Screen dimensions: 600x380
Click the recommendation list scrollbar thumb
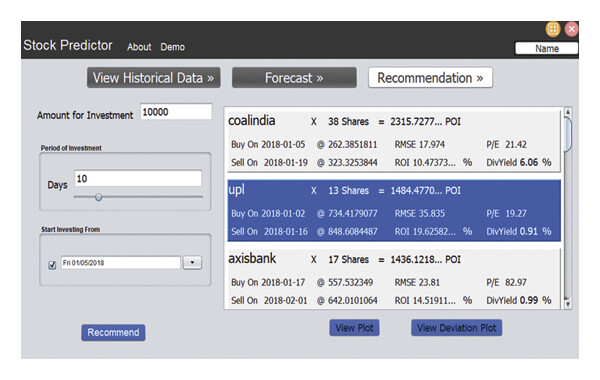[x=568, y=135]
